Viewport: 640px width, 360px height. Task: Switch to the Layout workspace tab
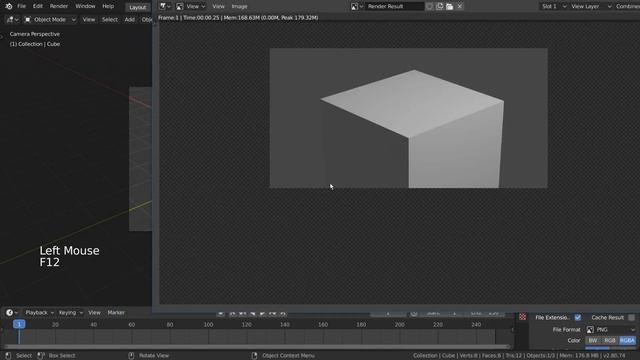pos(138,7)
